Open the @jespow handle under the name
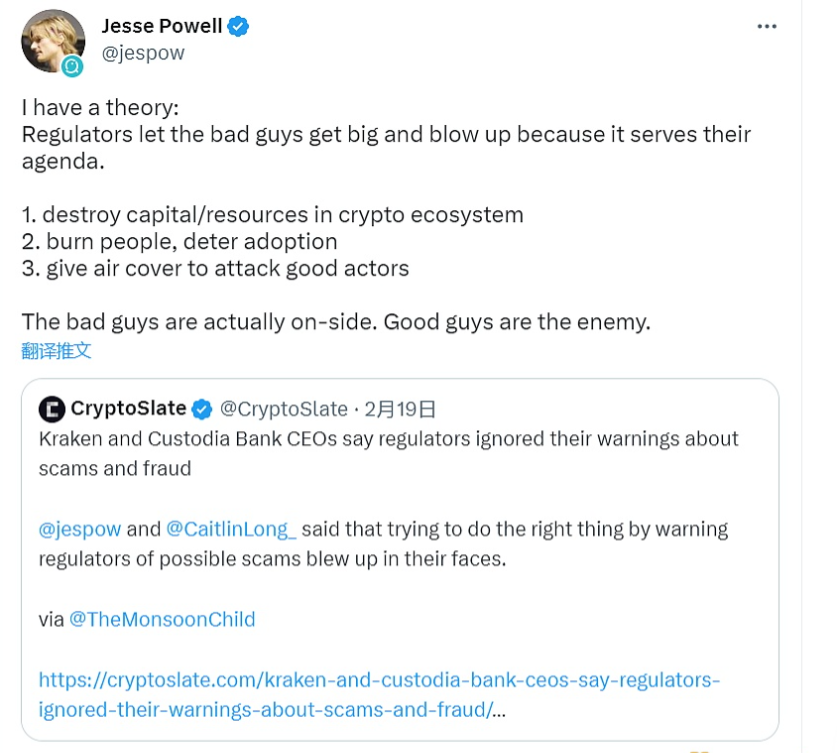837x753 pixels. (143, 54)
